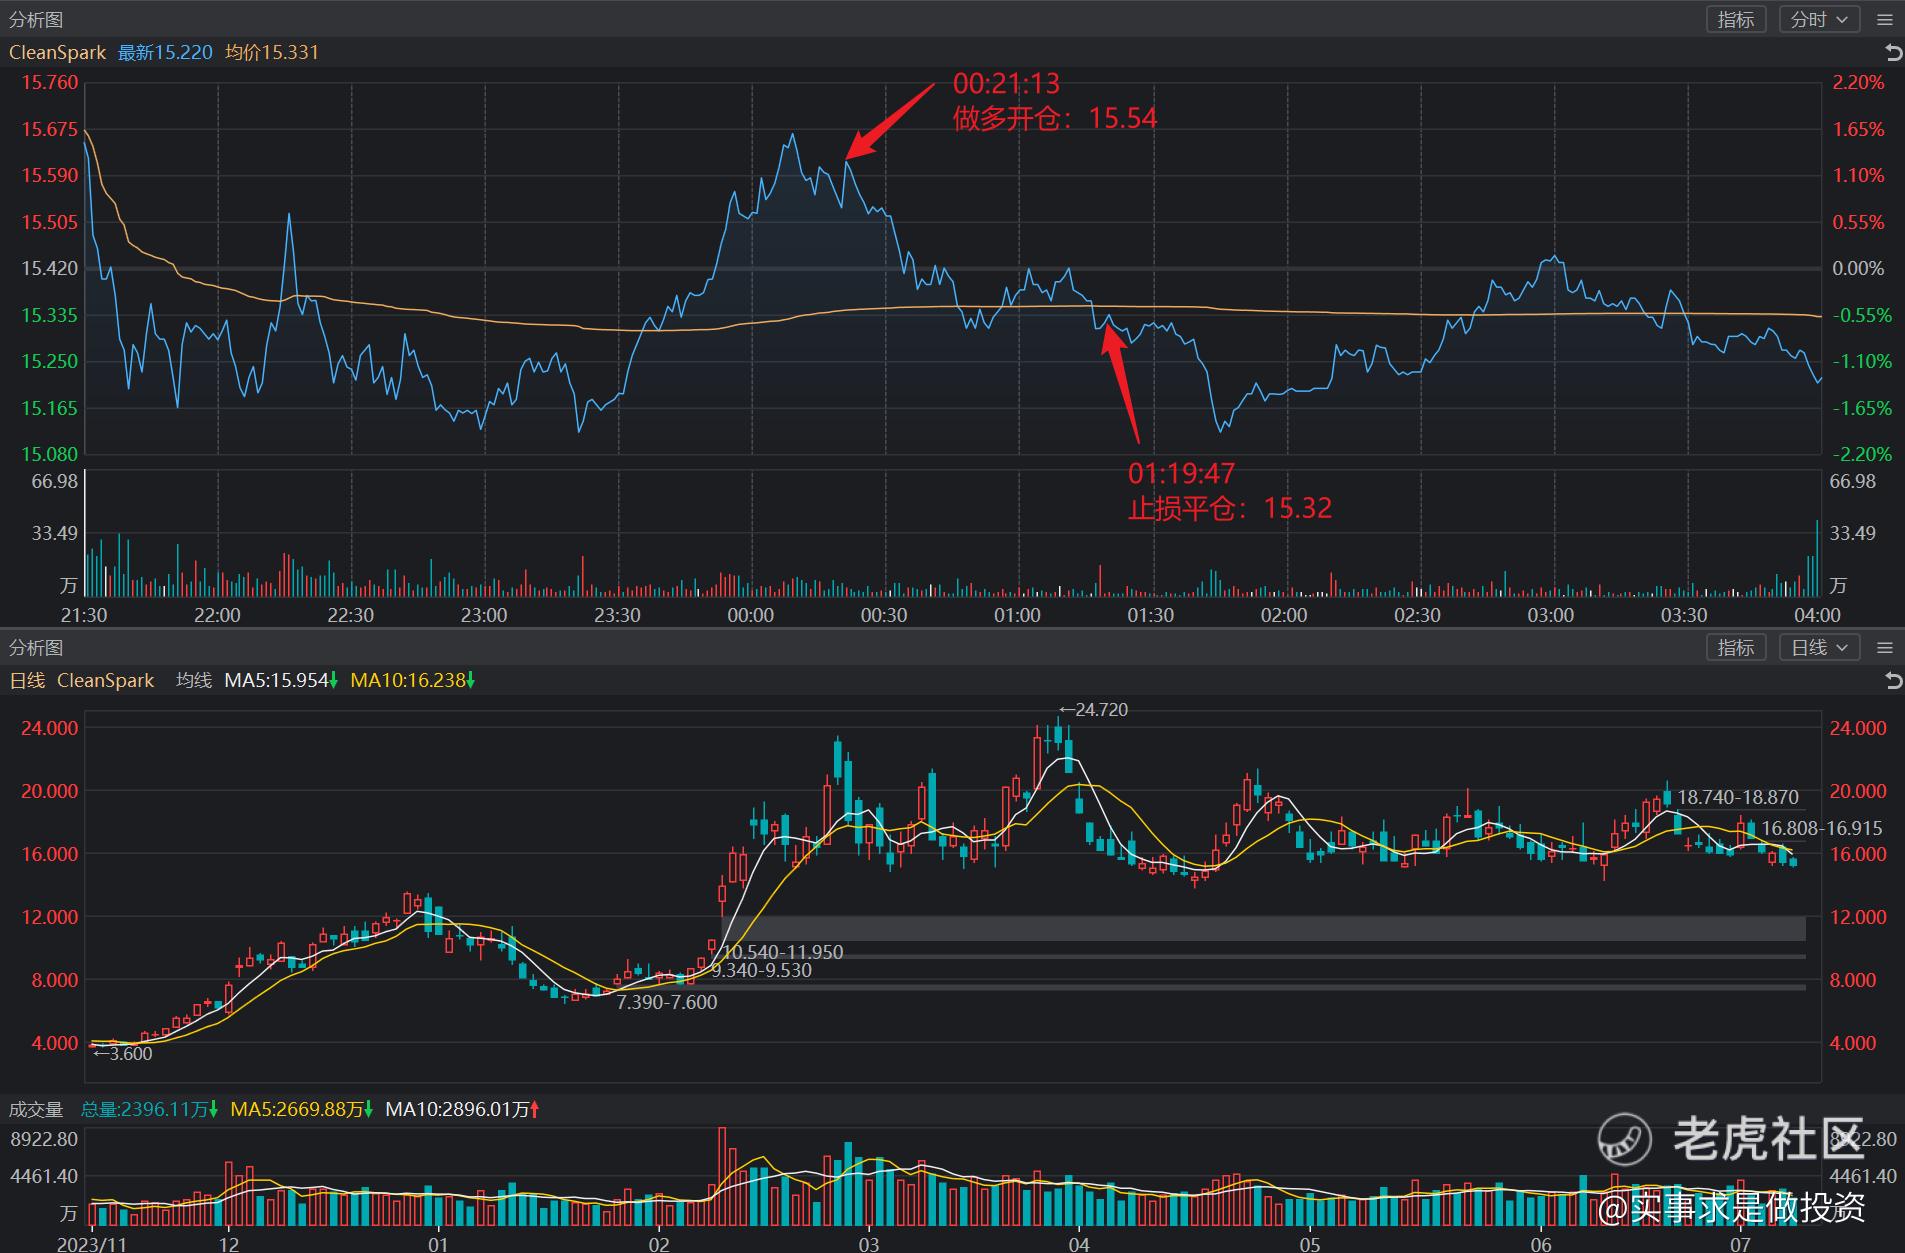The image size is (1905, 1253).
Task: Click the volume MA5:2669.88万 value
Action: click(302, 1109)
